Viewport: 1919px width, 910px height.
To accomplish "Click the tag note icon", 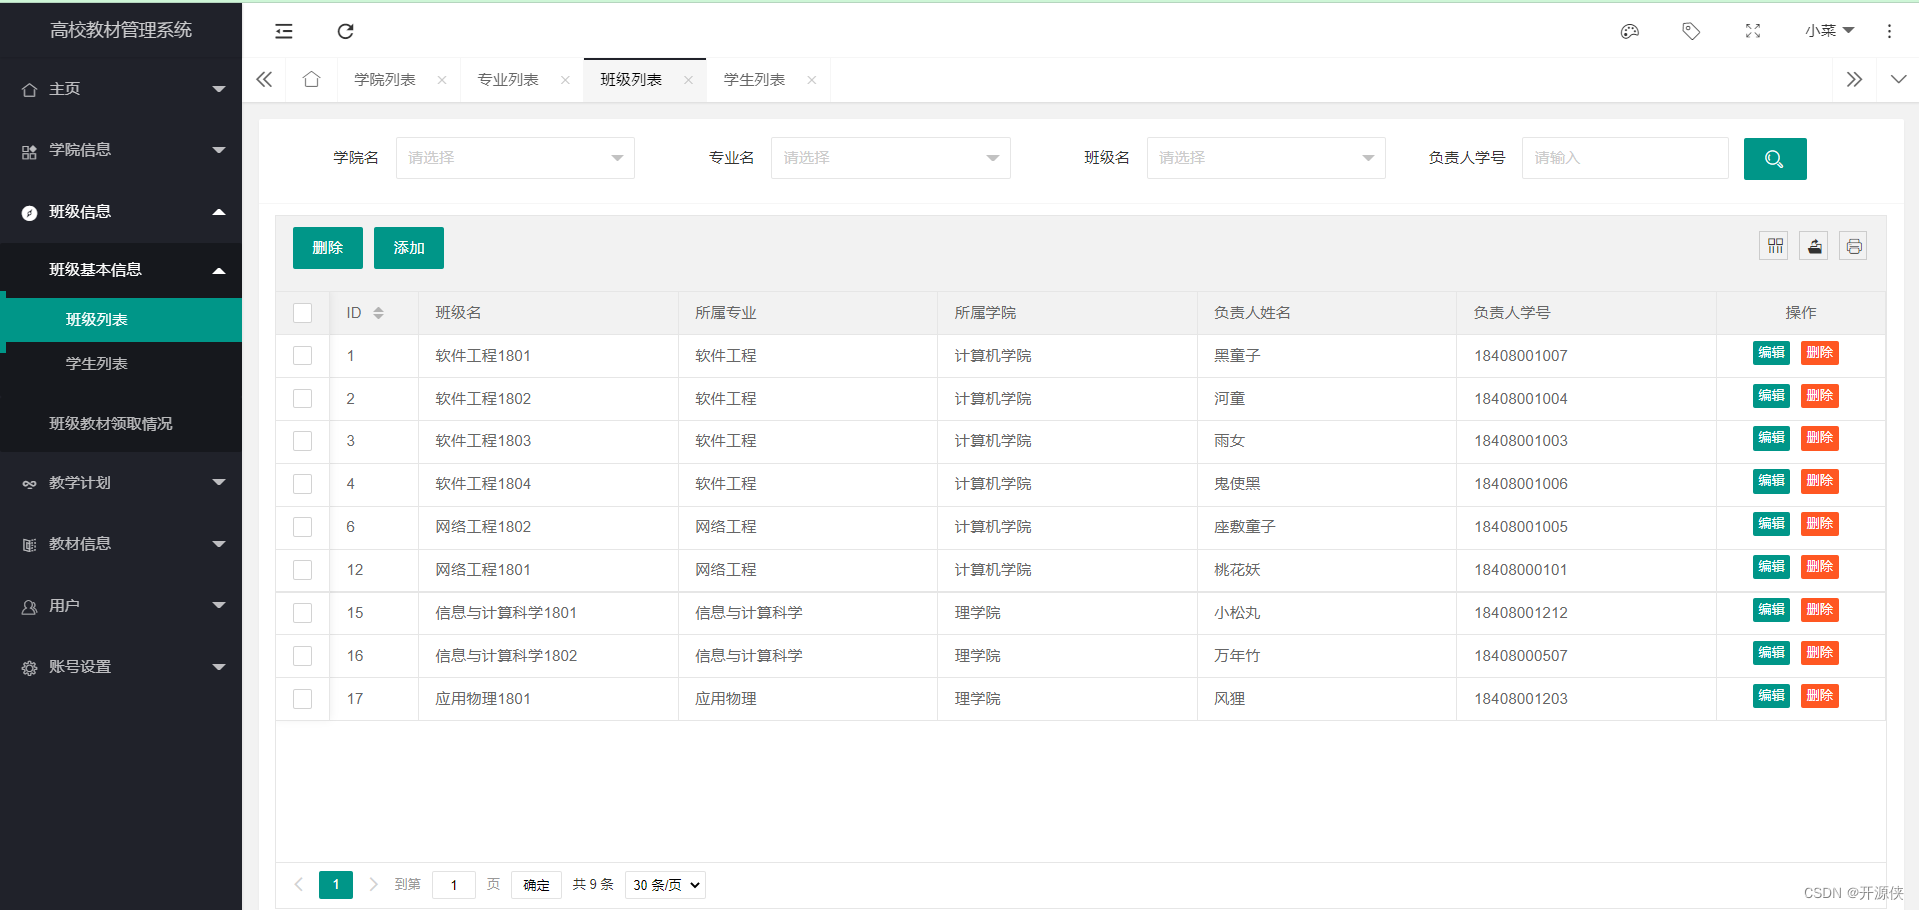I will [1691, 31].
